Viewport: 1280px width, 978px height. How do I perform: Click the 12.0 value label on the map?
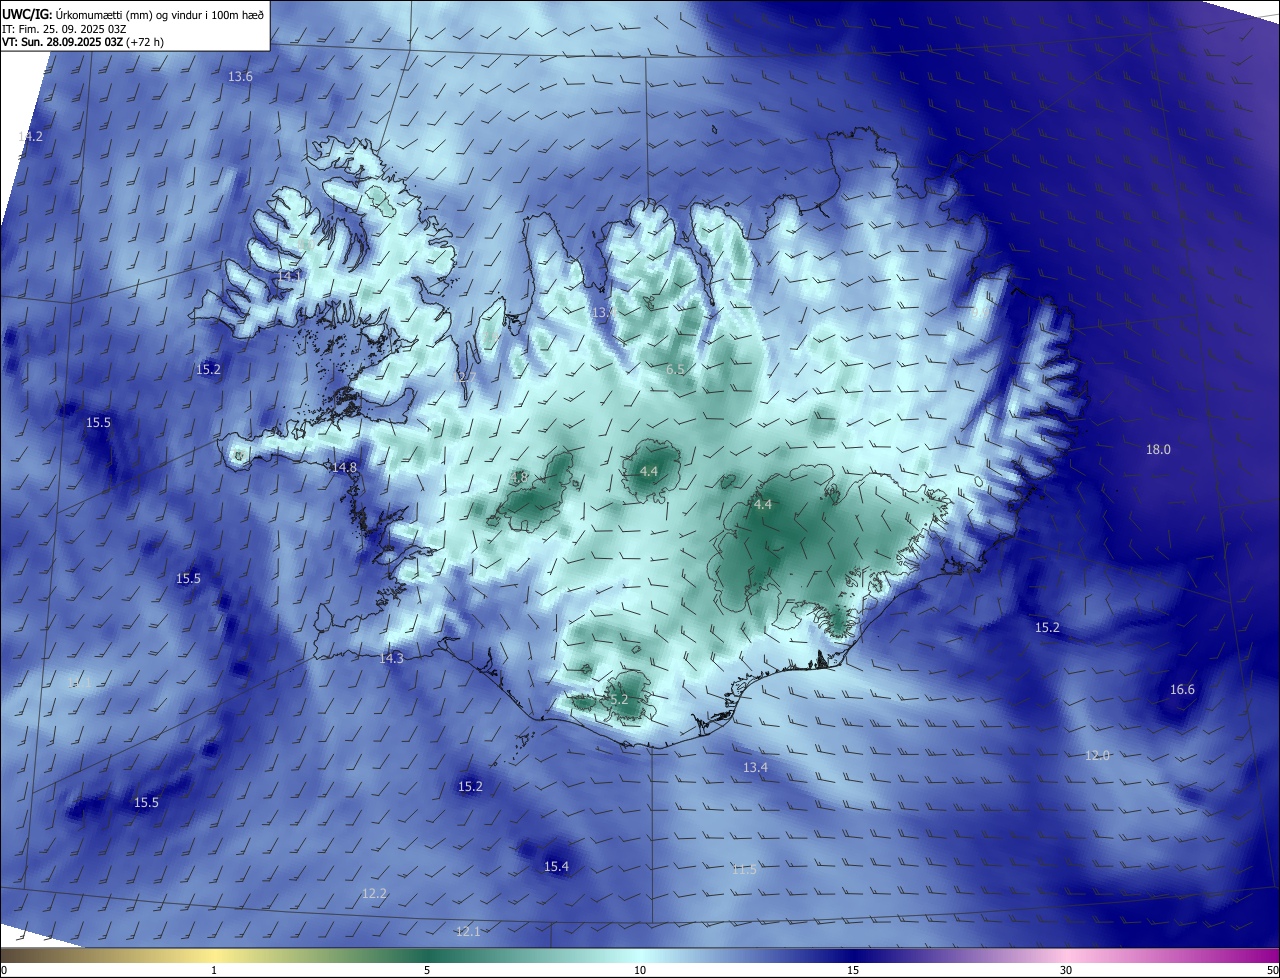1097,756
